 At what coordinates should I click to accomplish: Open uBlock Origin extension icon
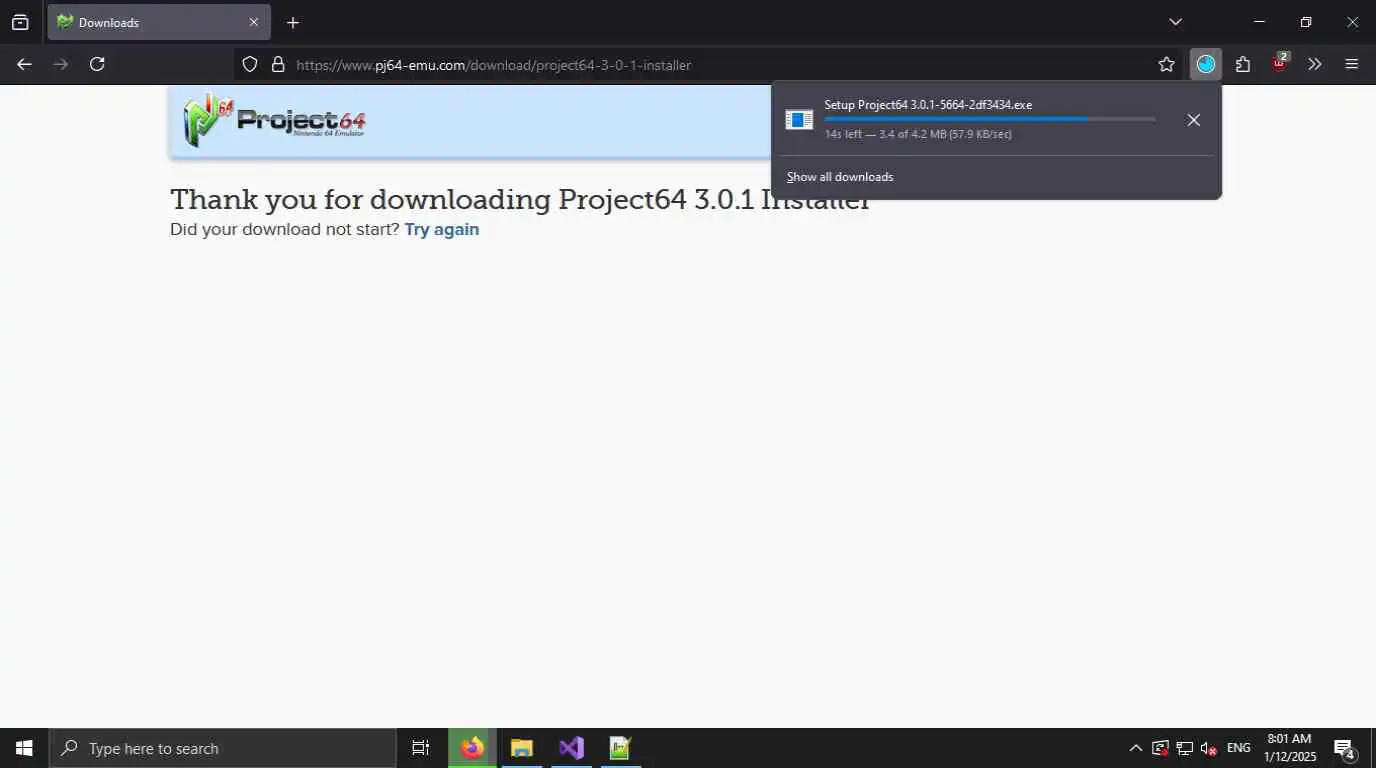pyautogui.click(x=1279, y=64)
